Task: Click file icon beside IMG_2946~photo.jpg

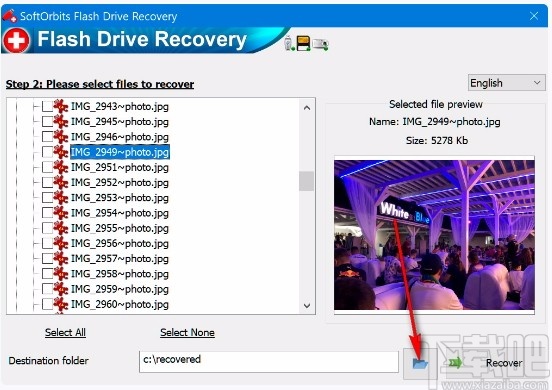Action: (61, 137)
